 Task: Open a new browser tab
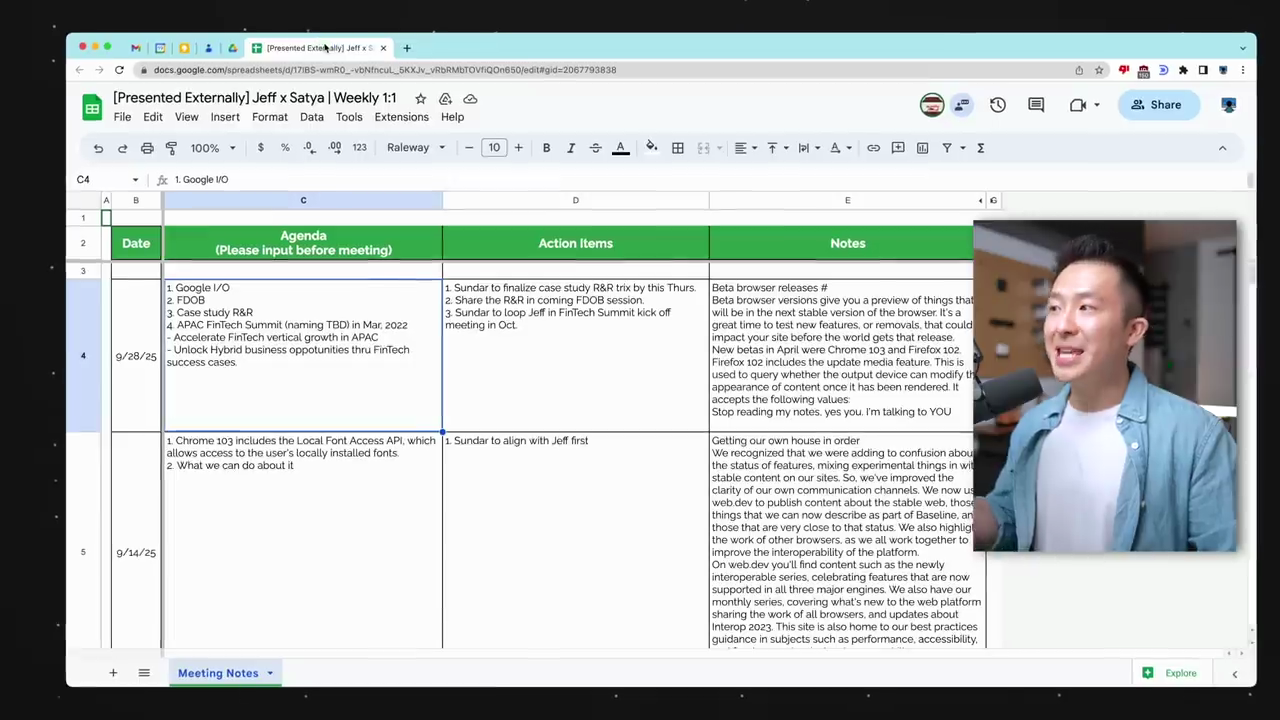click(x=407, y=48)
